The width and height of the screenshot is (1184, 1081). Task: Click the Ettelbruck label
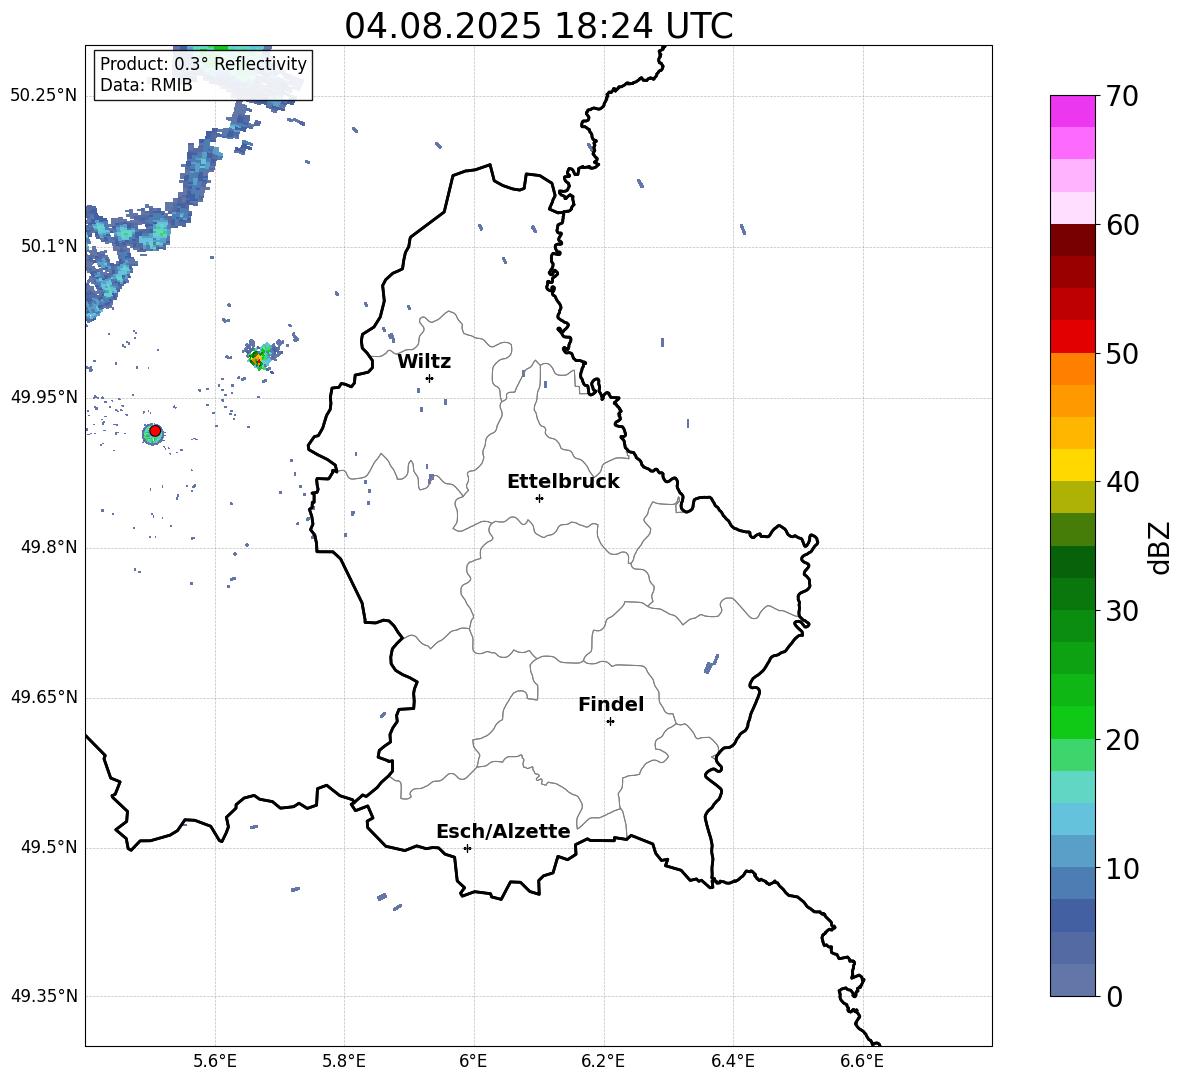(x=563, y=482)
